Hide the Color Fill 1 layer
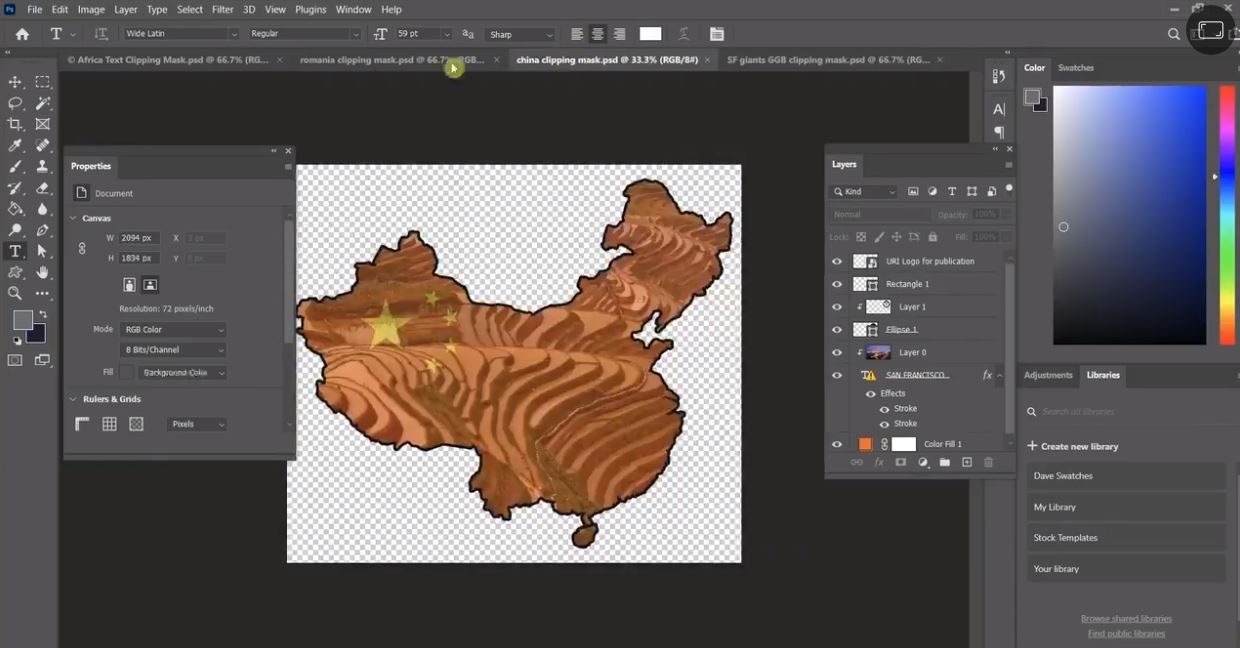1240x648 pixels. [837, 444]
